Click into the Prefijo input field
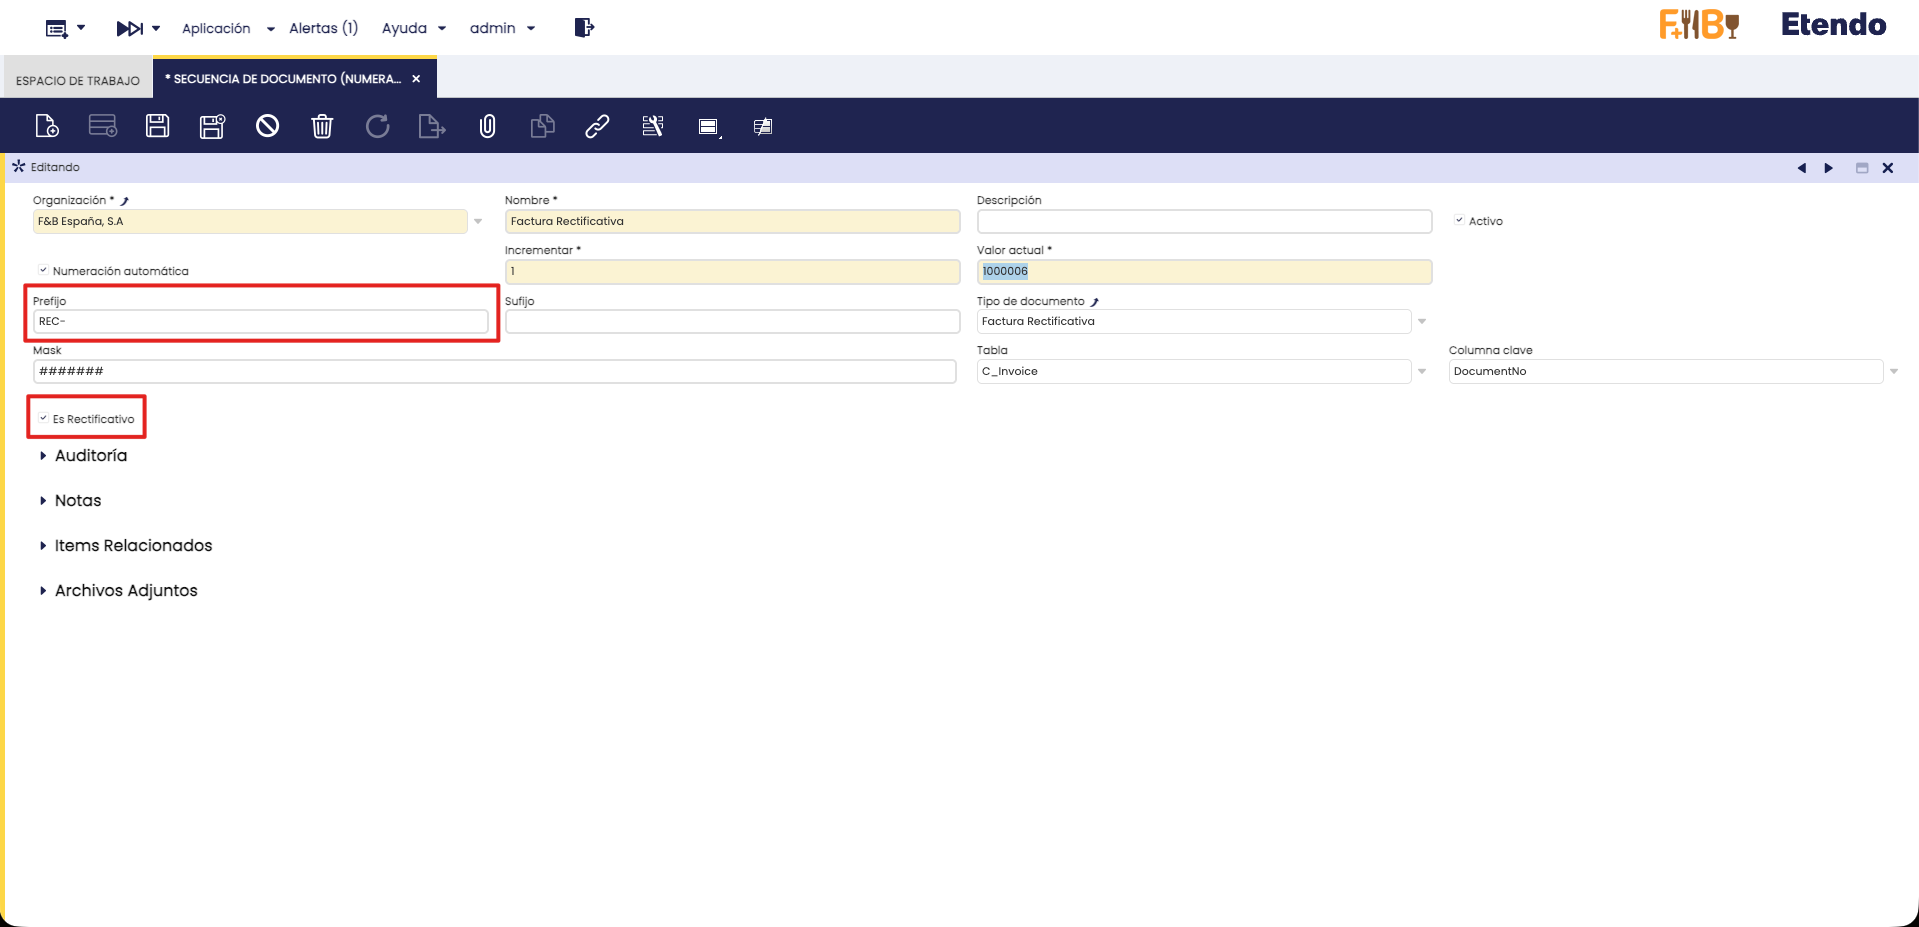1919x927 pixels. coord(260,322)
